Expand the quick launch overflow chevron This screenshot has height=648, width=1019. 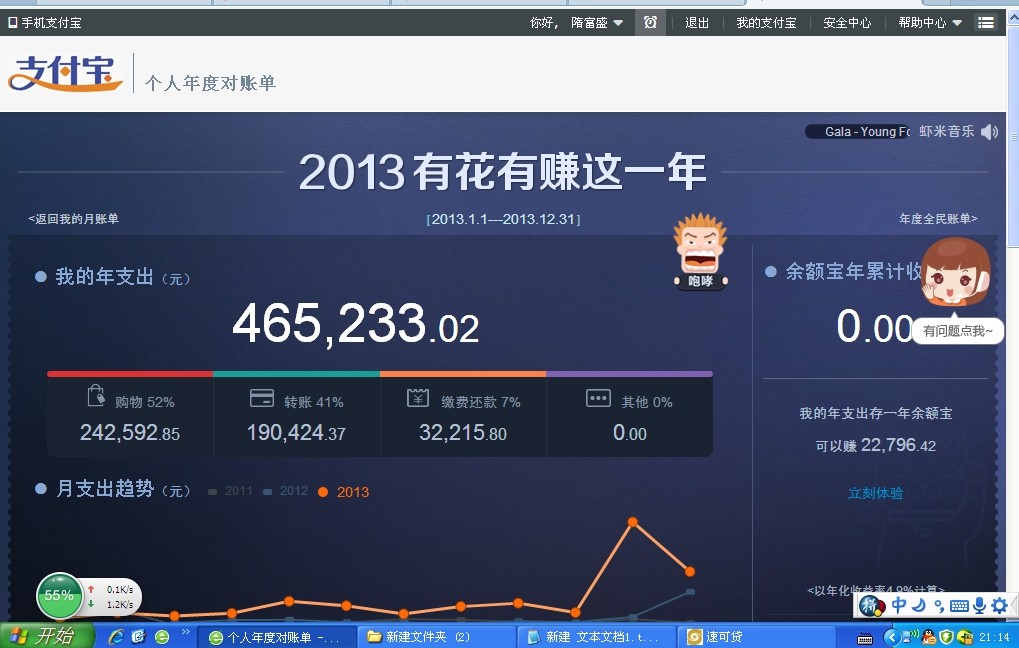(185, 632)
